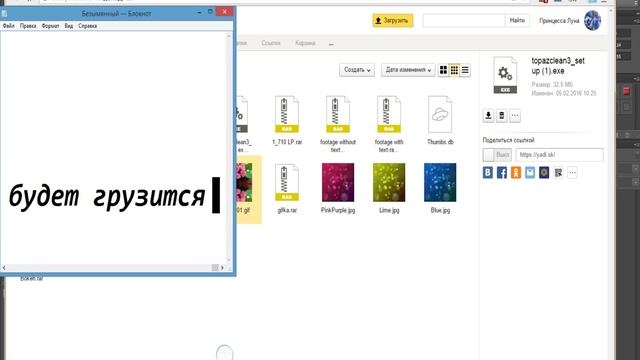Click the yellow Загрузить upload button

[x=392, y=20]
